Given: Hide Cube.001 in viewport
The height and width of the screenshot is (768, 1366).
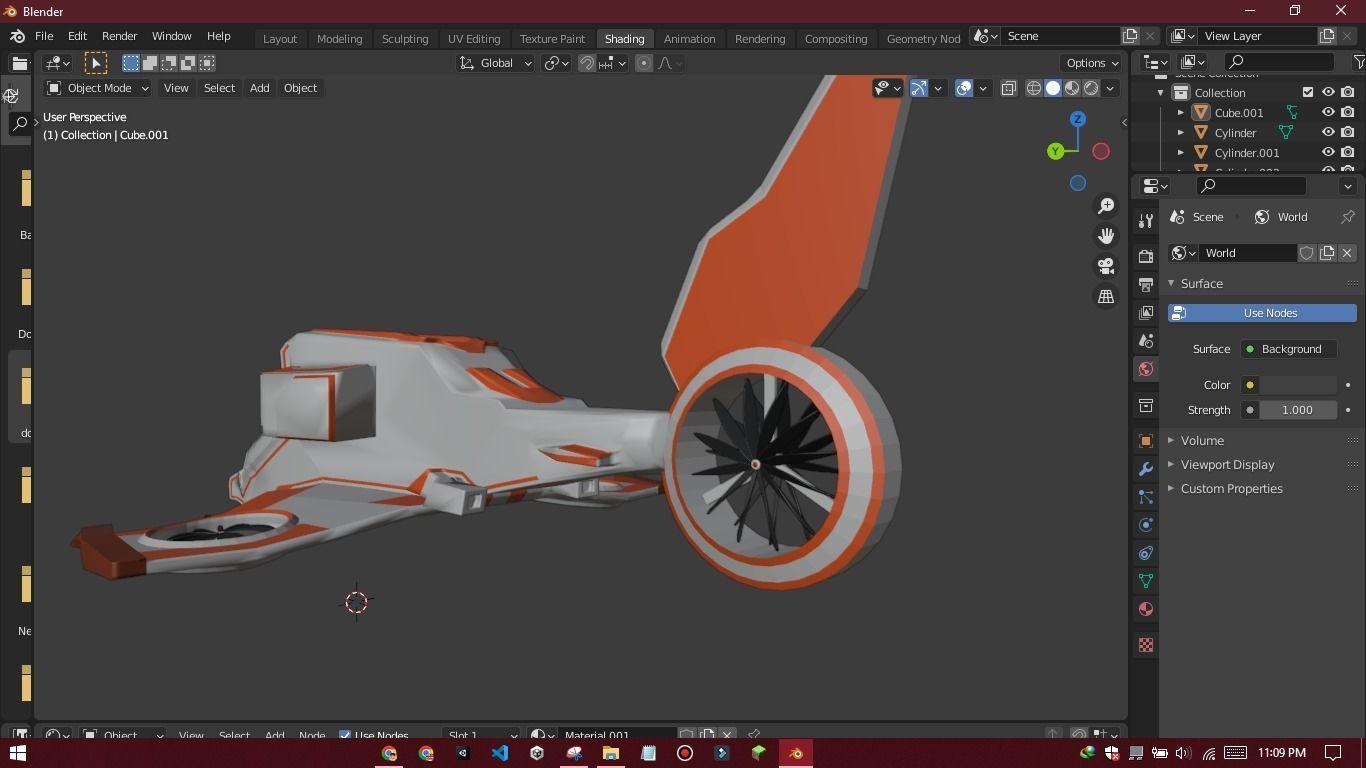Looking at the screenshot, I should 1328,113.
